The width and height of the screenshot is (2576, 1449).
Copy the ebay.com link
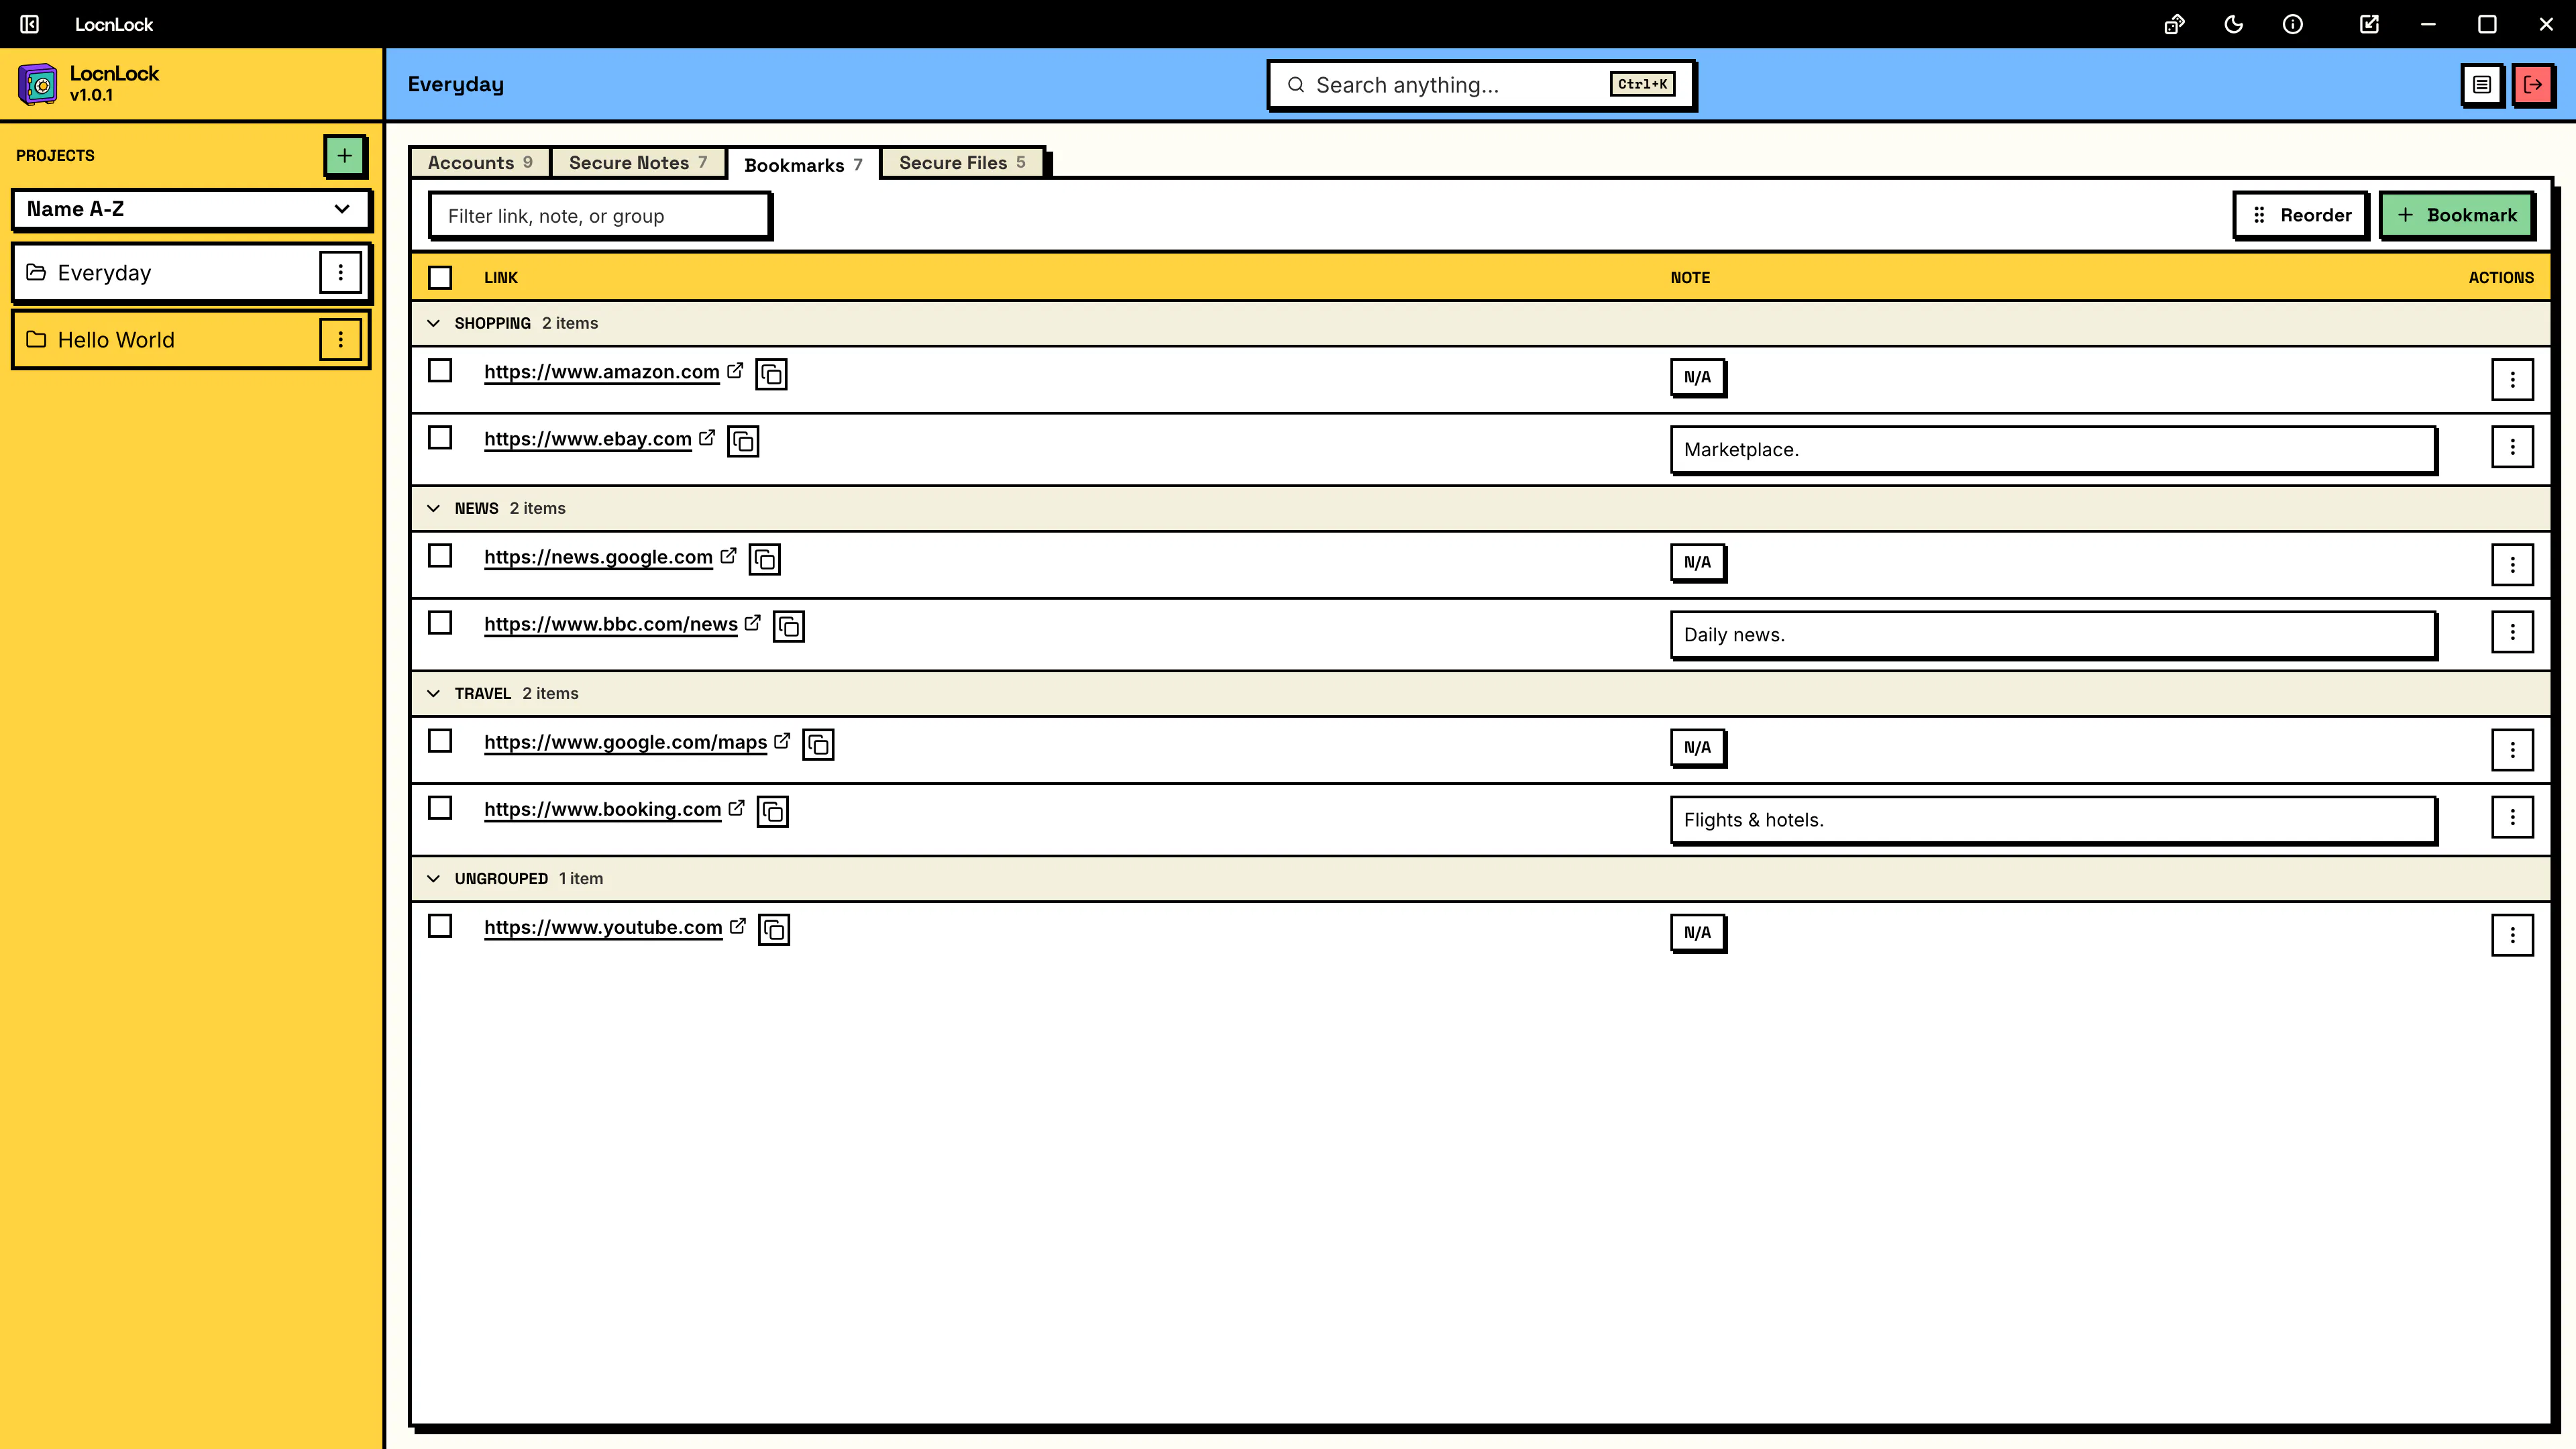743,441
